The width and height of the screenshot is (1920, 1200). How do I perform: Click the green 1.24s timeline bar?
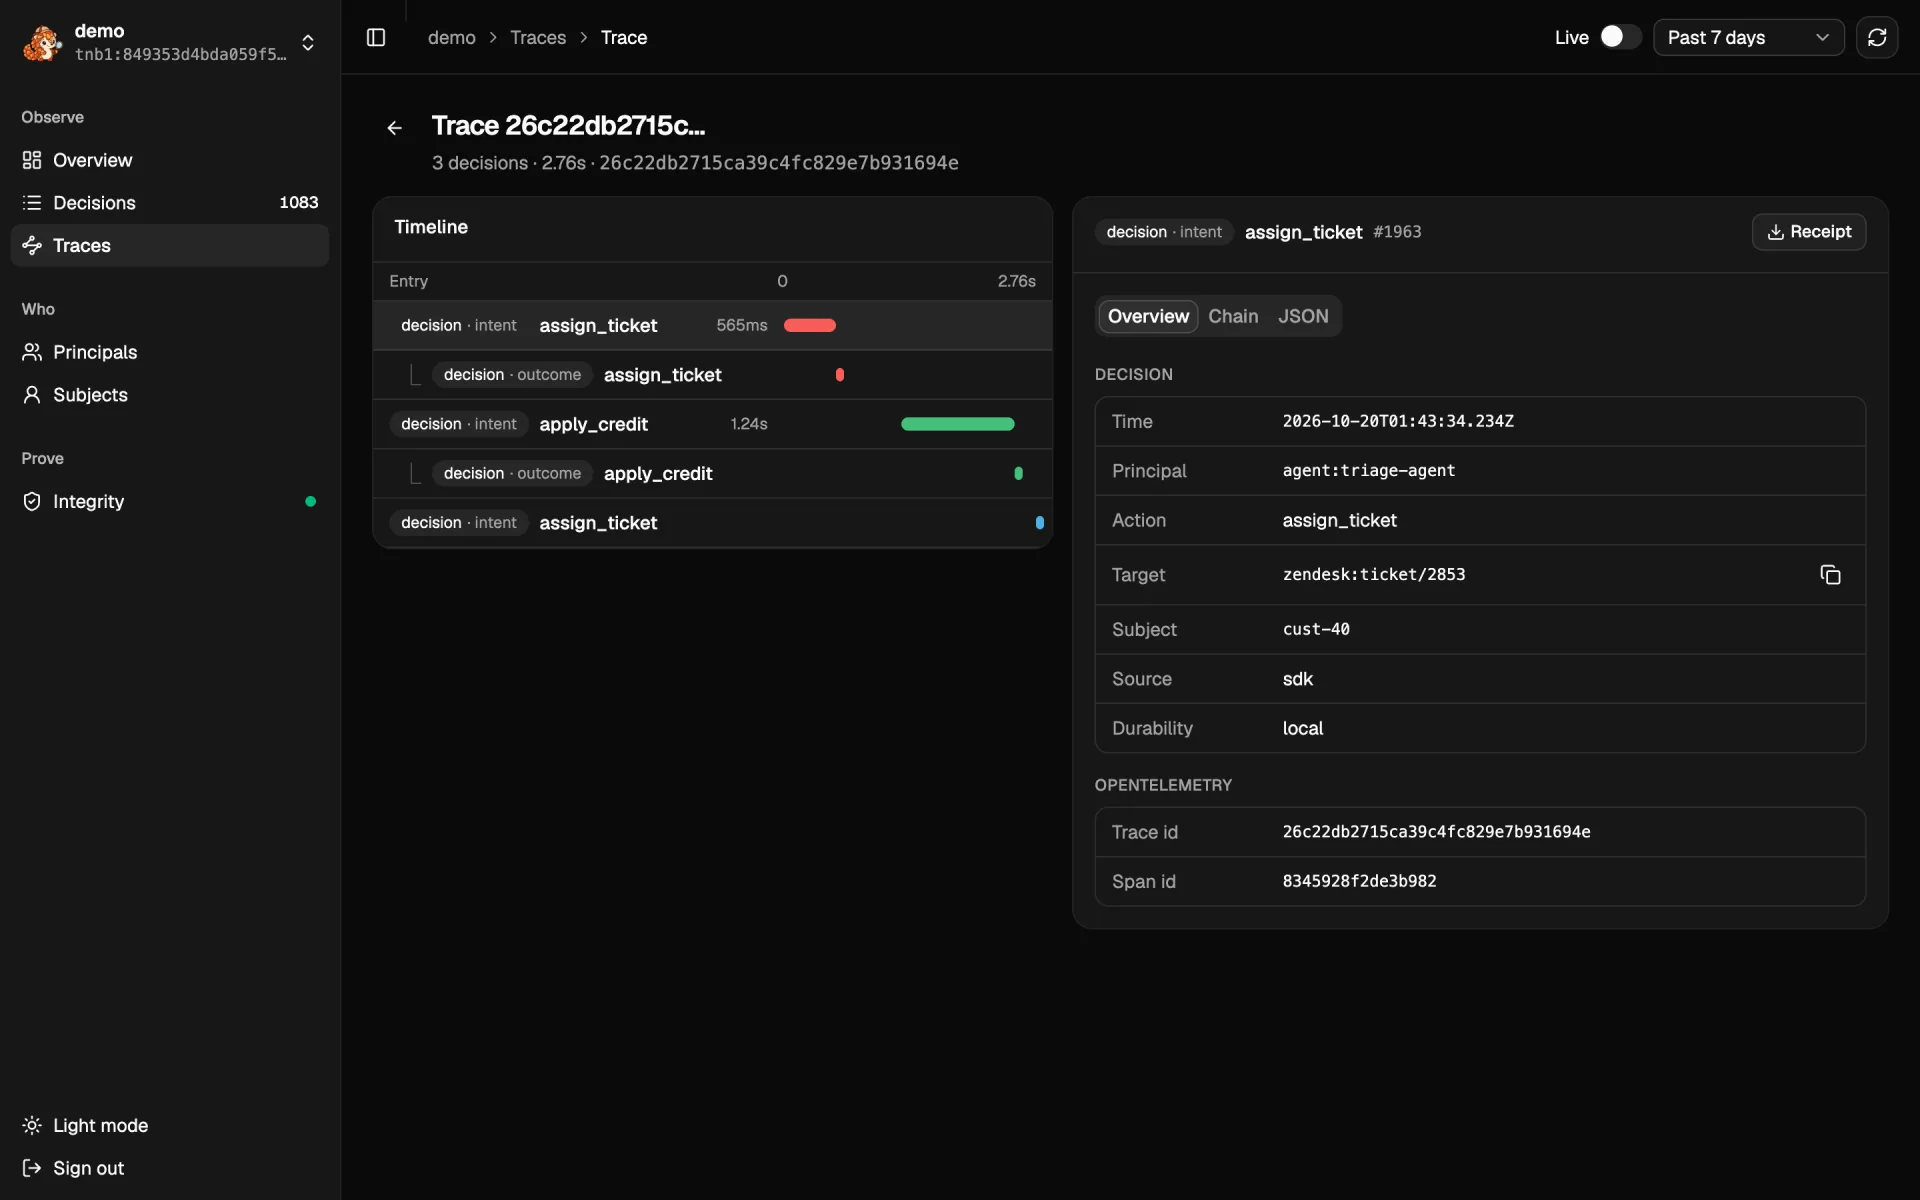pyautogui.click(x=958, y=424)
